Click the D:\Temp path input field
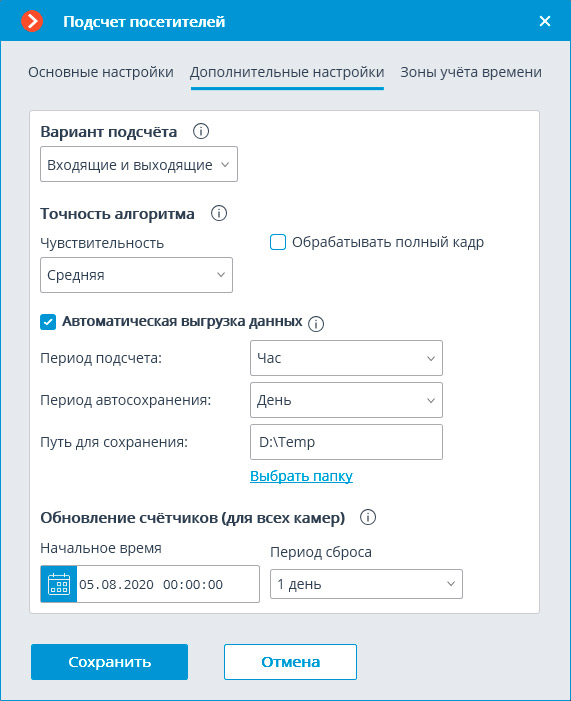The image size is (571, 701). 346,442
